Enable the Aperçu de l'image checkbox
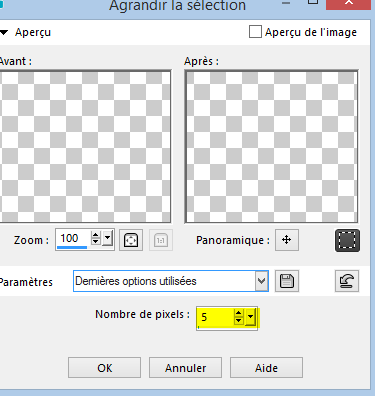This screenshot has height=396, width=375. [255, 32]
